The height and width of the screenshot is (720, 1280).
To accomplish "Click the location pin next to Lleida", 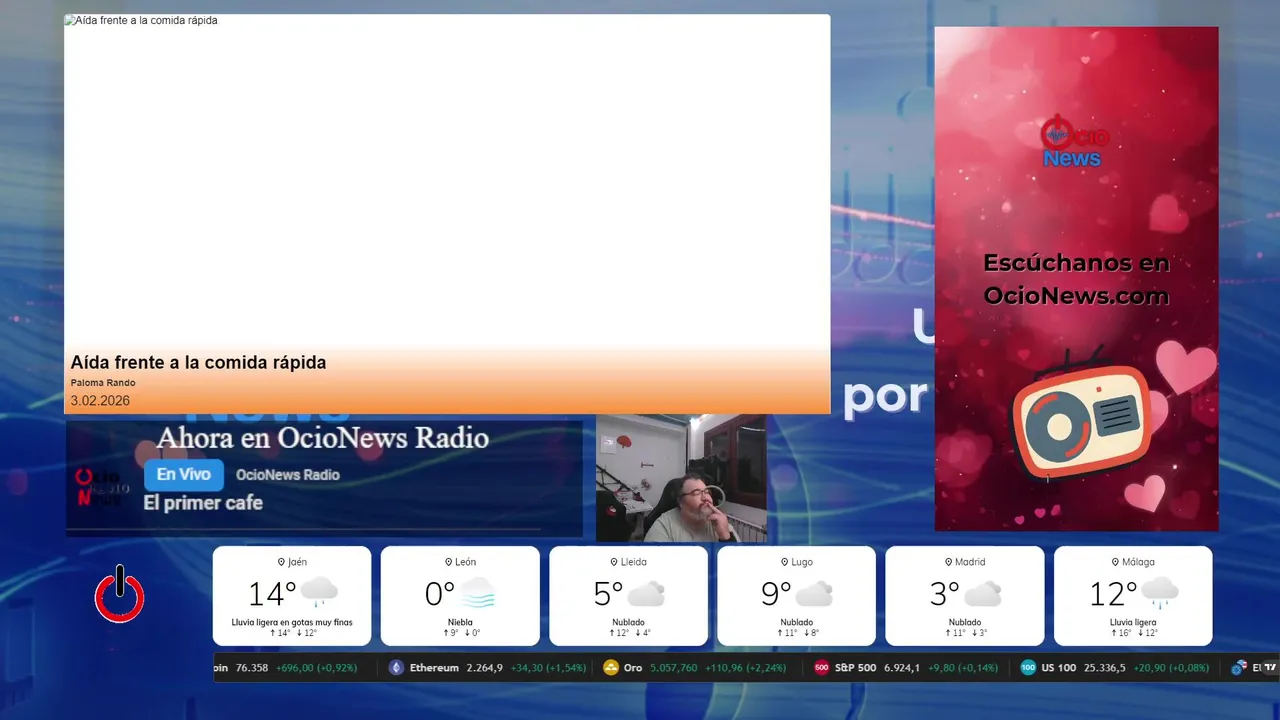I will 614,562.
